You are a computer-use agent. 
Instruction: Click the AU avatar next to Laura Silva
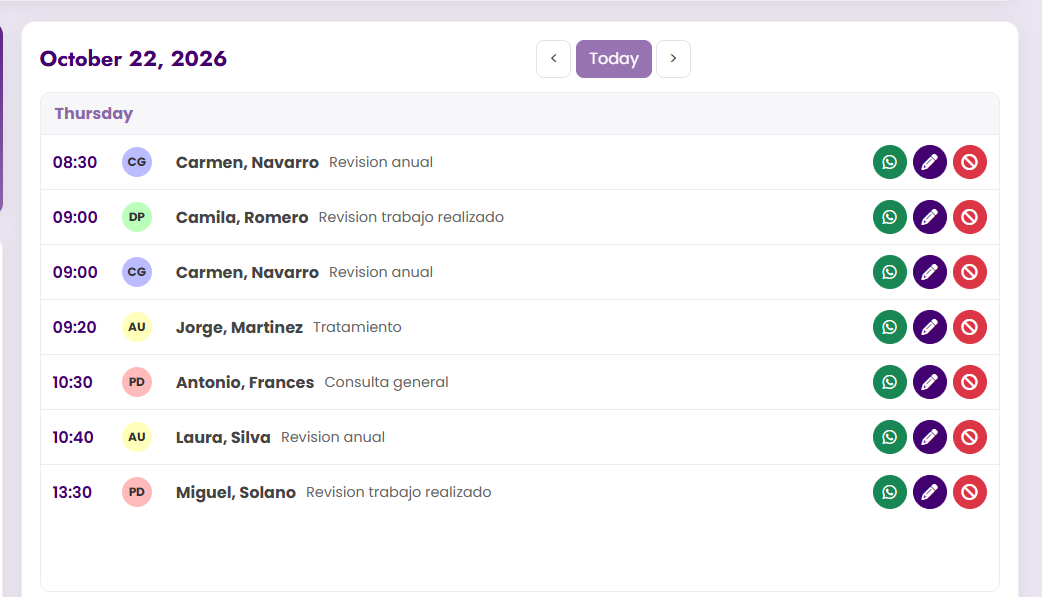coord(137,437)
